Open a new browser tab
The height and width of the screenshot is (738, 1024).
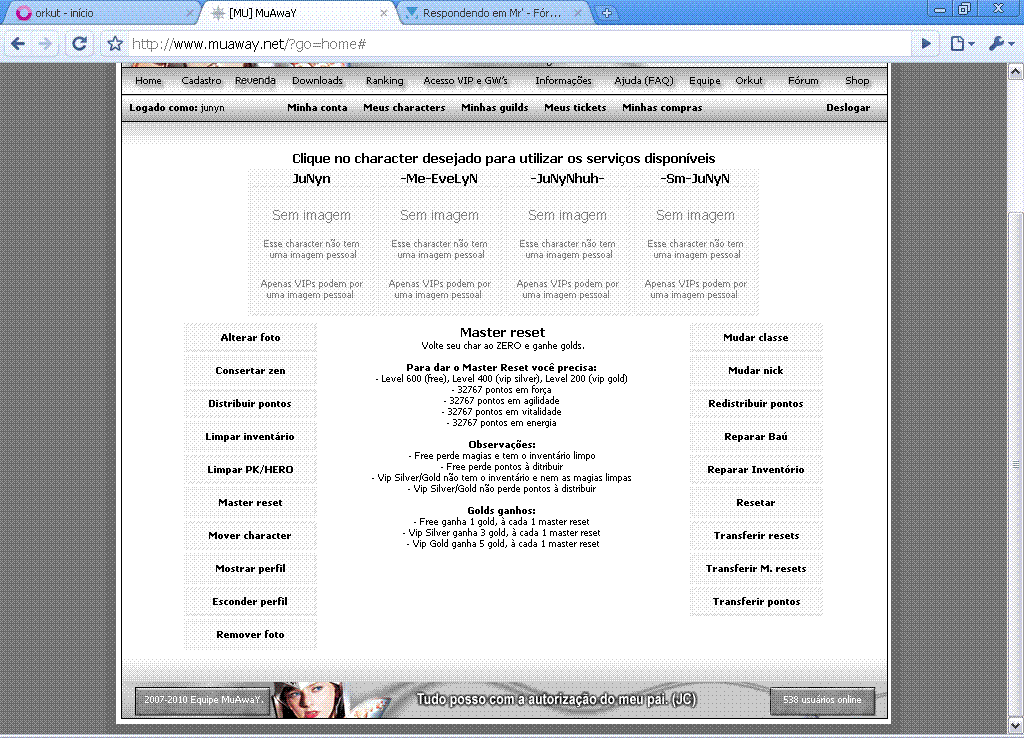coord(607,14)
